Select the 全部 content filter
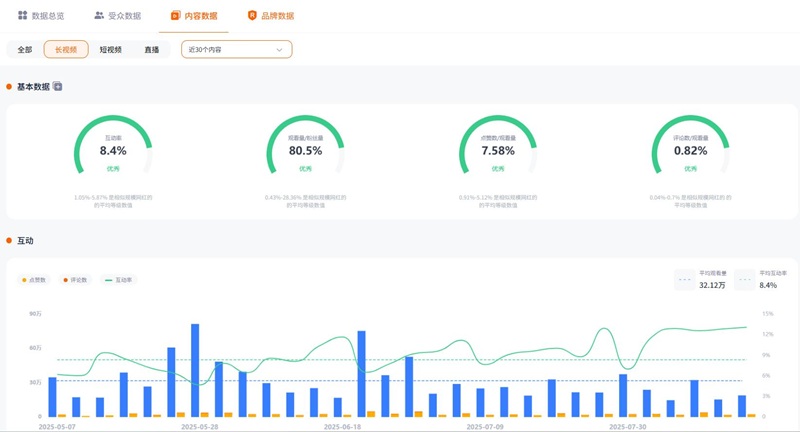 tap(25, 49)
